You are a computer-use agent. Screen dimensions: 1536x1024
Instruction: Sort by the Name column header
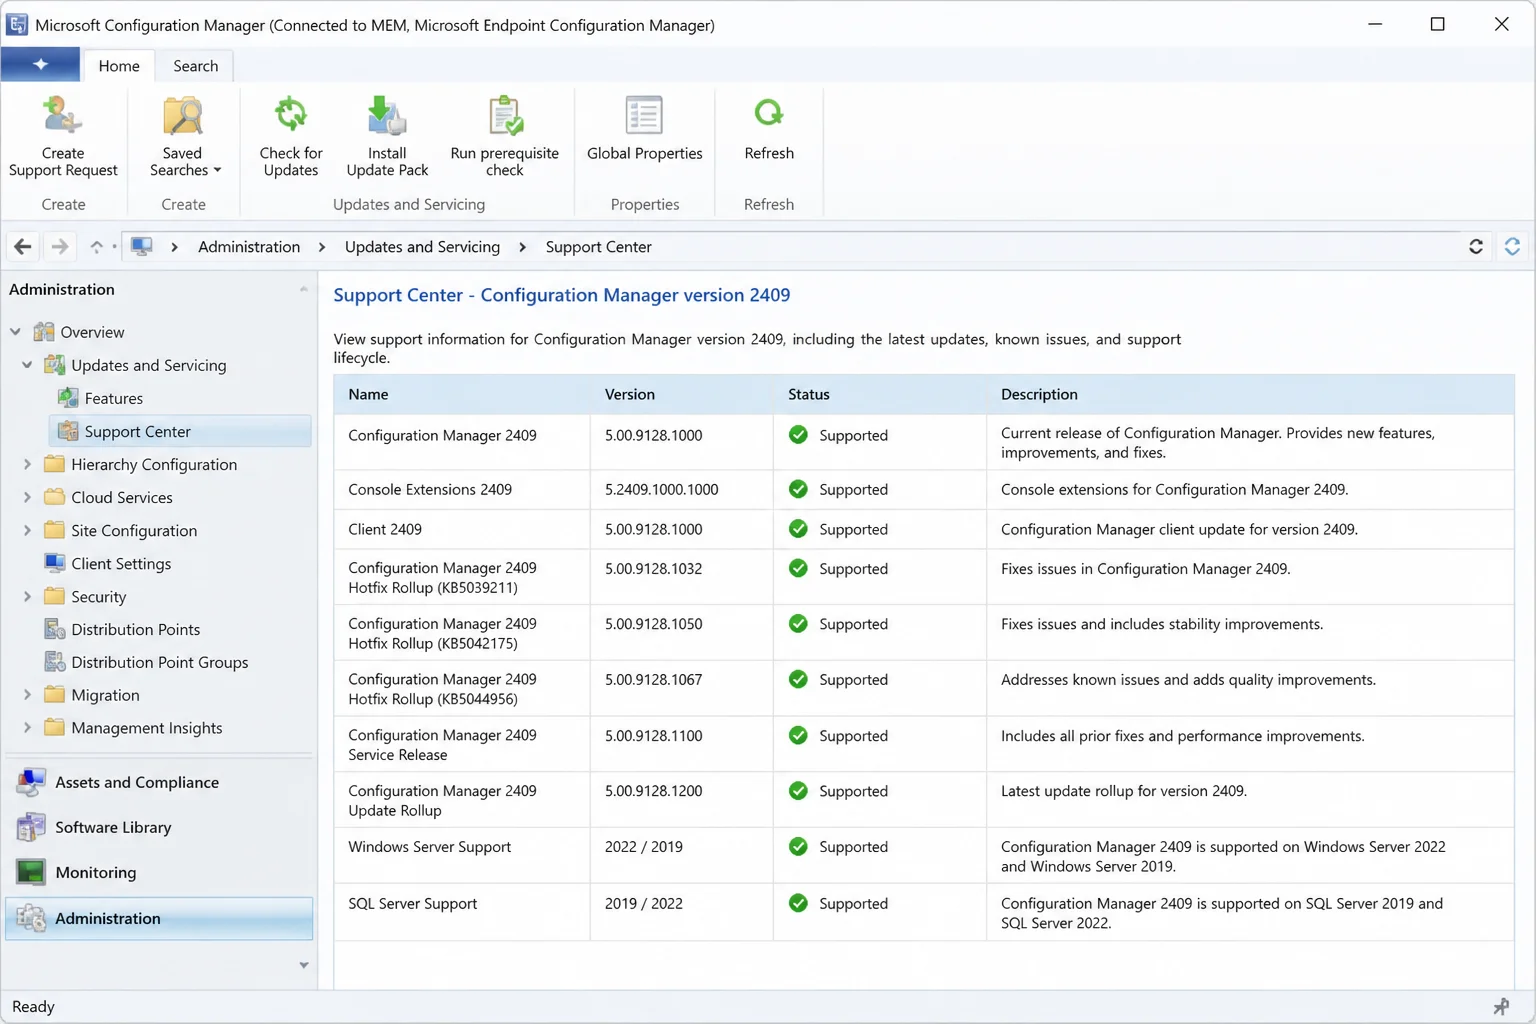pyautogui.click(x=462, y=394)
